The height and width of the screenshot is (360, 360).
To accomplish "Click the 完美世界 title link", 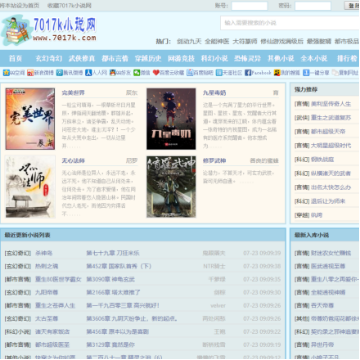I will pos(73,93).
